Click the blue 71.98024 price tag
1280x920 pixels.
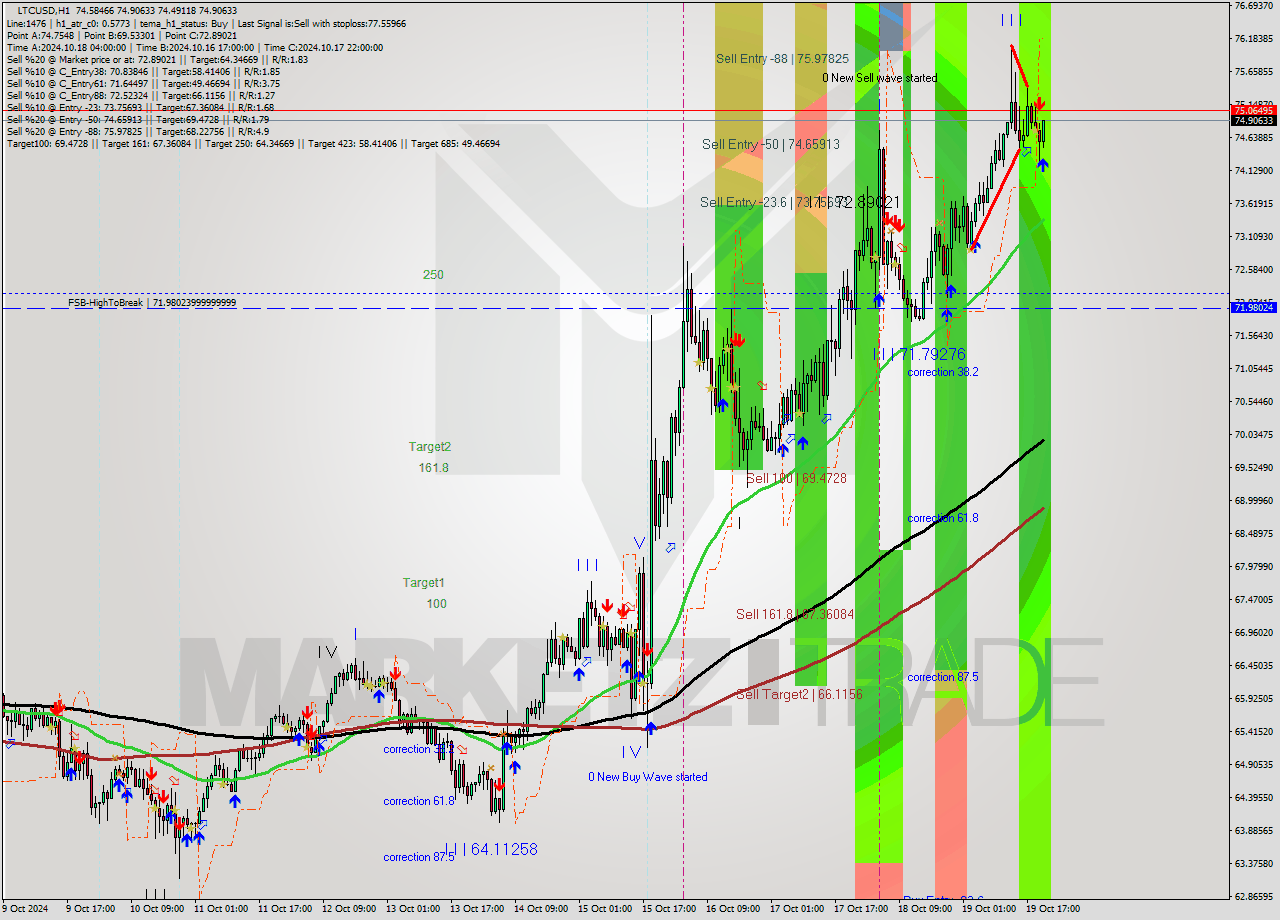click(1253, 308)
